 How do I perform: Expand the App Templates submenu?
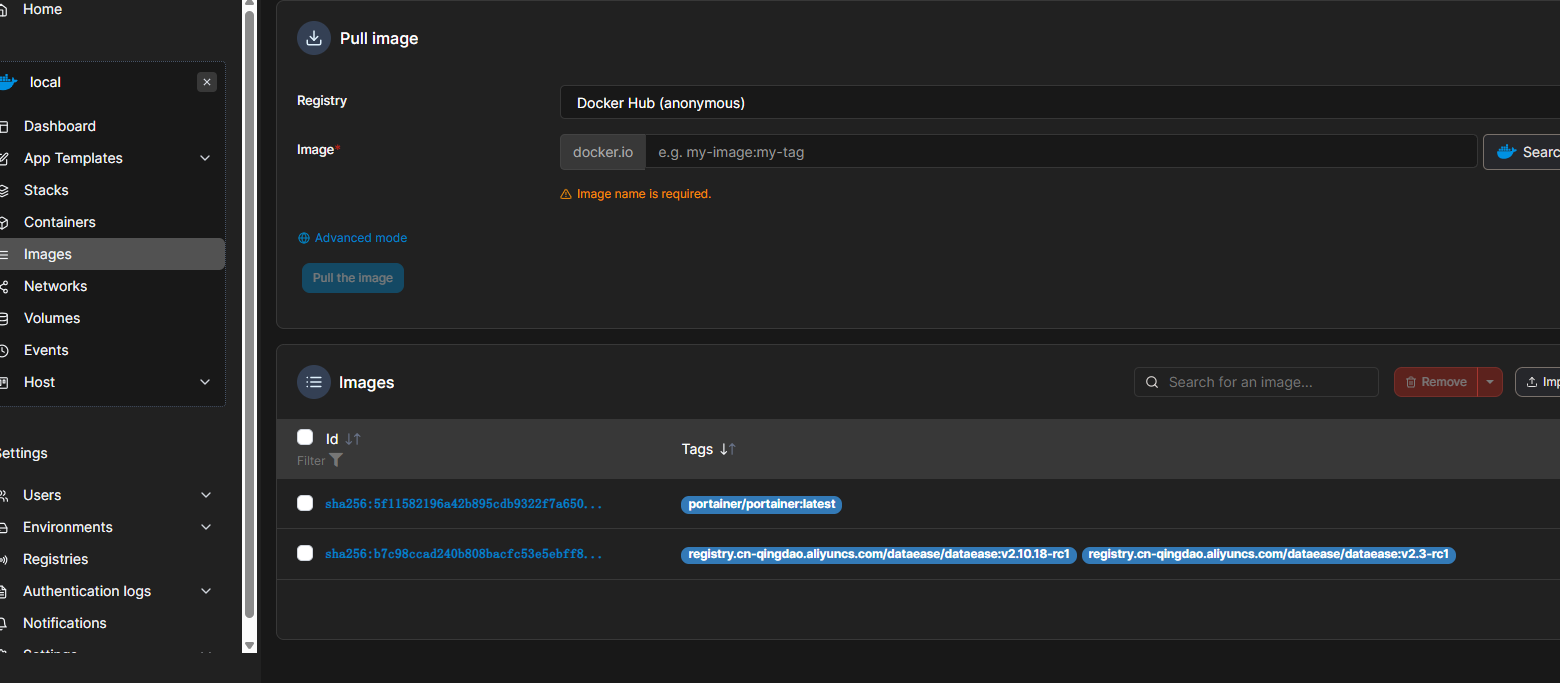[x=205, y=158]
